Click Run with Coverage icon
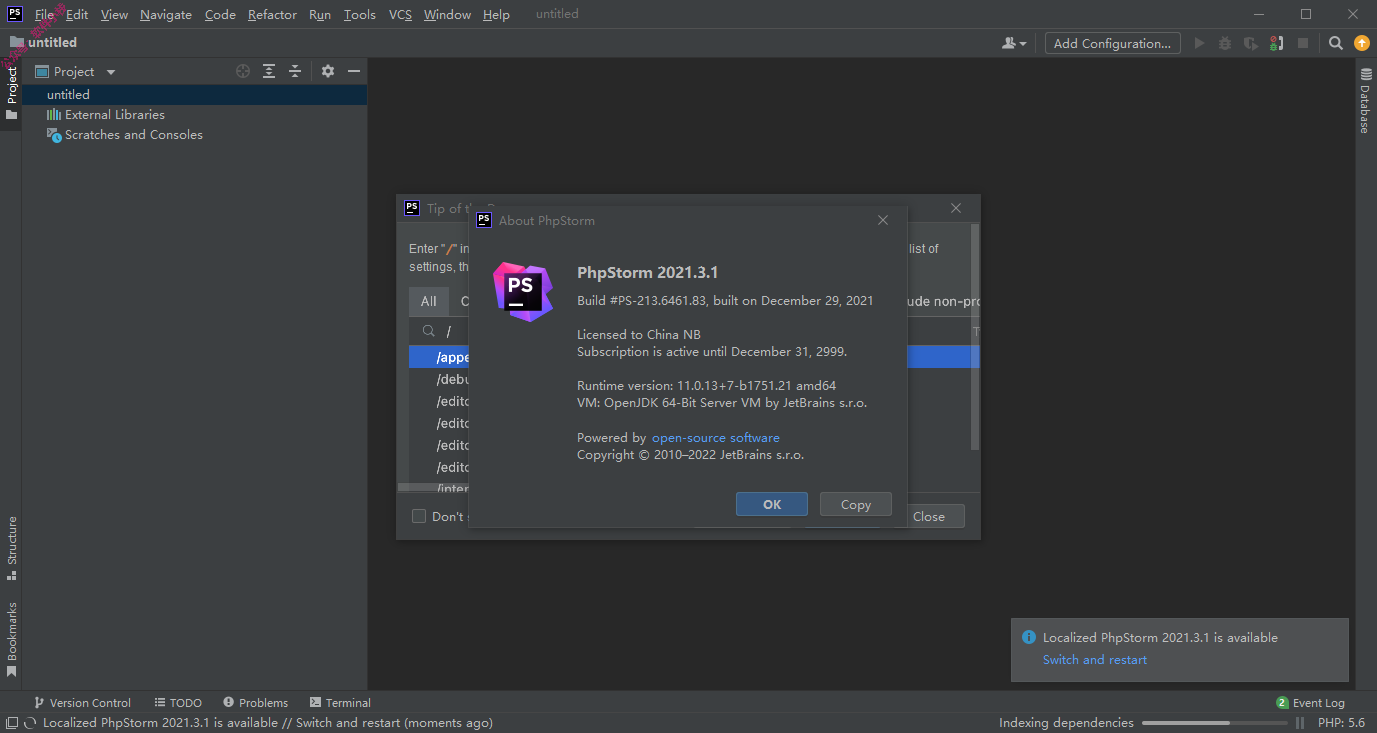 (1251, 43)
